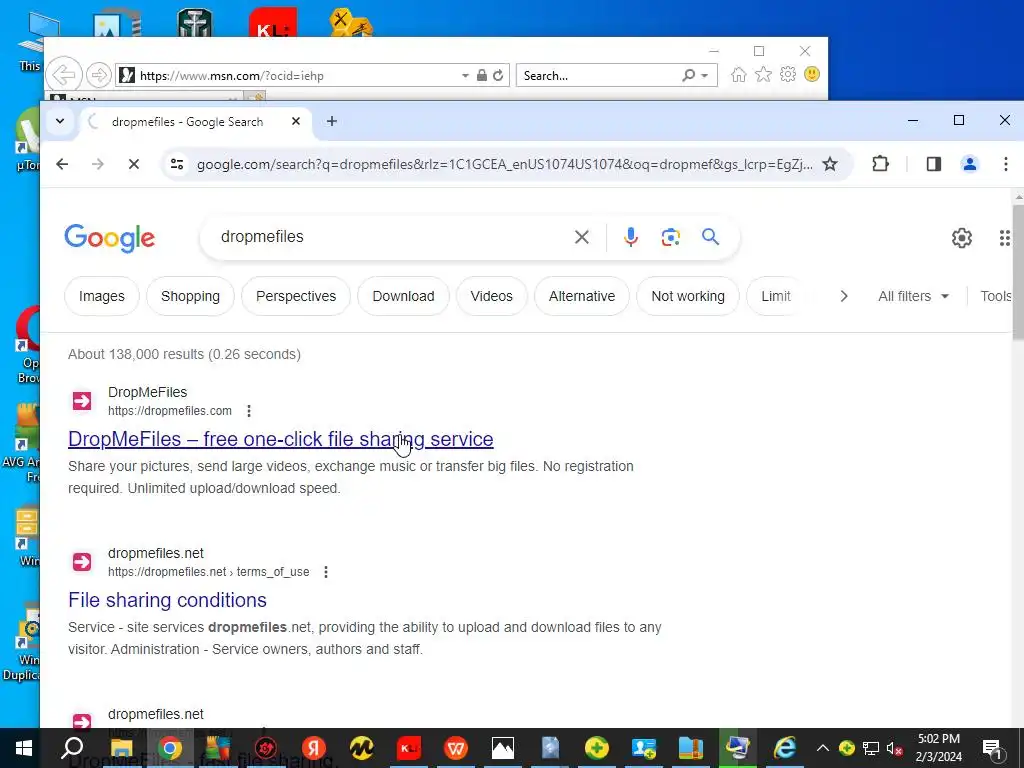The height and width of the screenshot is (768, 1024).
Task: Open Yandex browser from taskbar
Action: 313,748
